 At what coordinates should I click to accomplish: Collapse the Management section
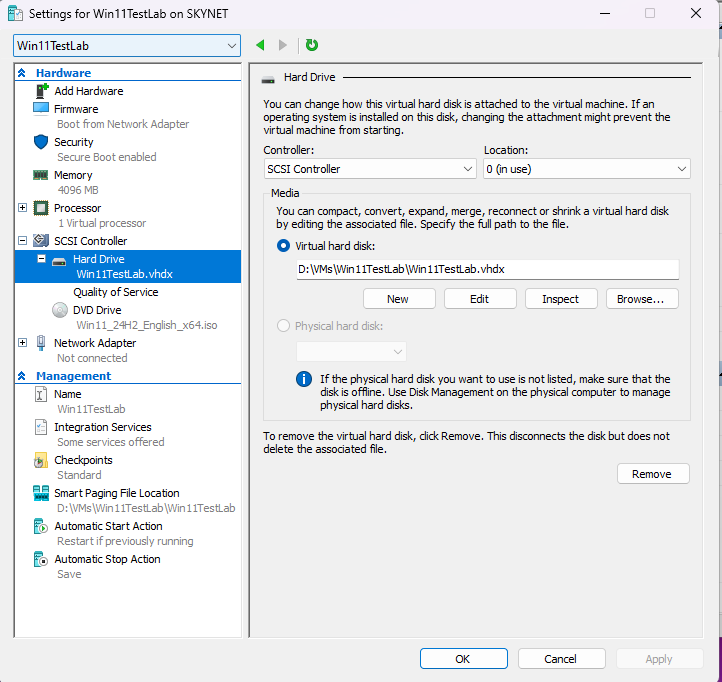(x=22, y=376)
